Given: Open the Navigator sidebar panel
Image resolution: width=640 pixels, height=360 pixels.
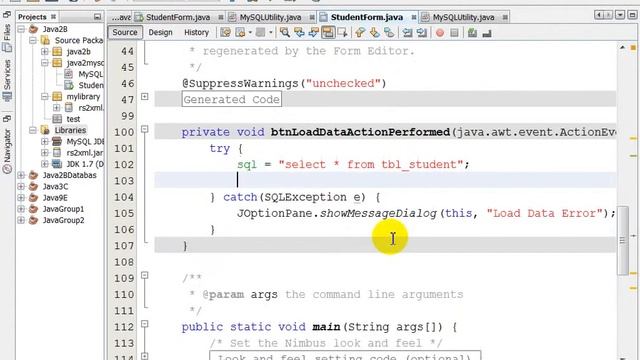Looking at the screenshot, I should 7,151.
